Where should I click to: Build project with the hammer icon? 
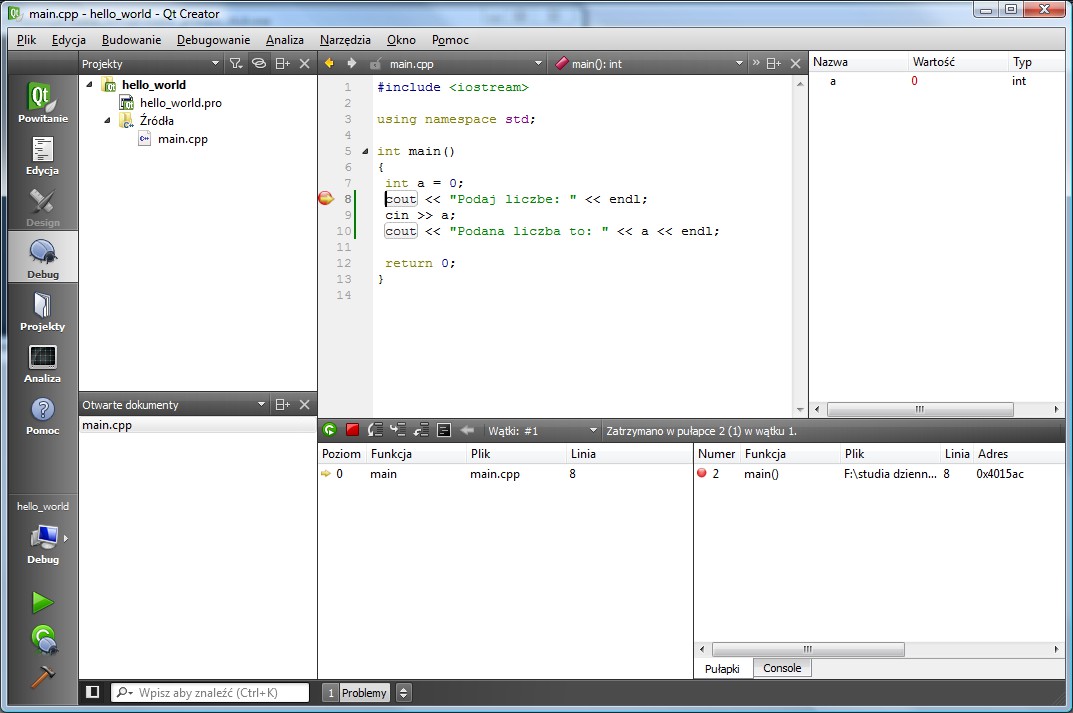(42, 677)
